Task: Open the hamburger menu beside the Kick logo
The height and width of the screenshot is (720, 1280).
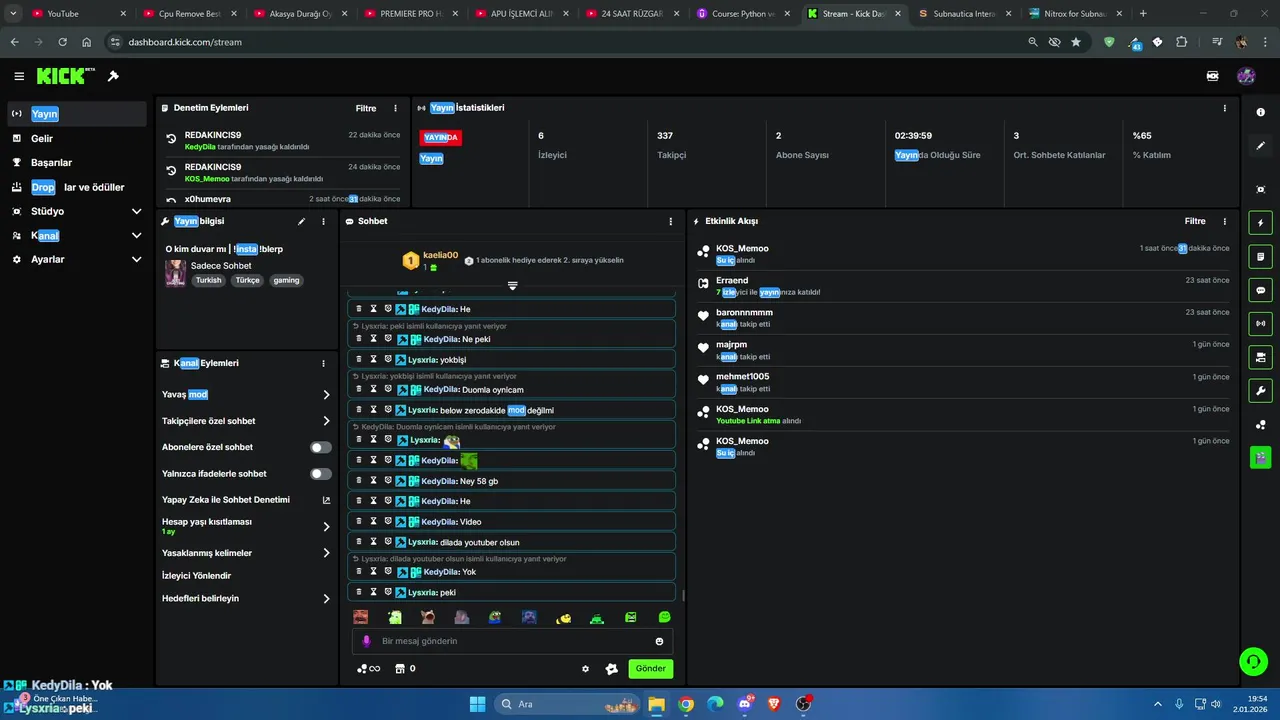Action: 19,76
